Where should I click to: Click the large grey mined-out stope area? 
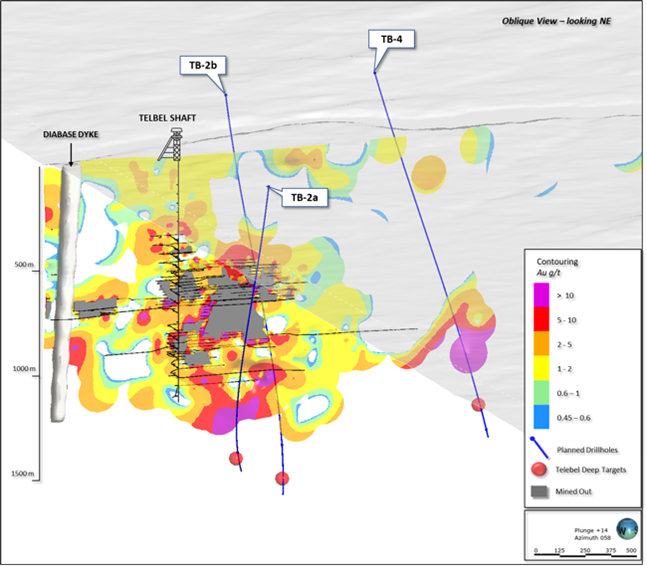tap(235, 321)
